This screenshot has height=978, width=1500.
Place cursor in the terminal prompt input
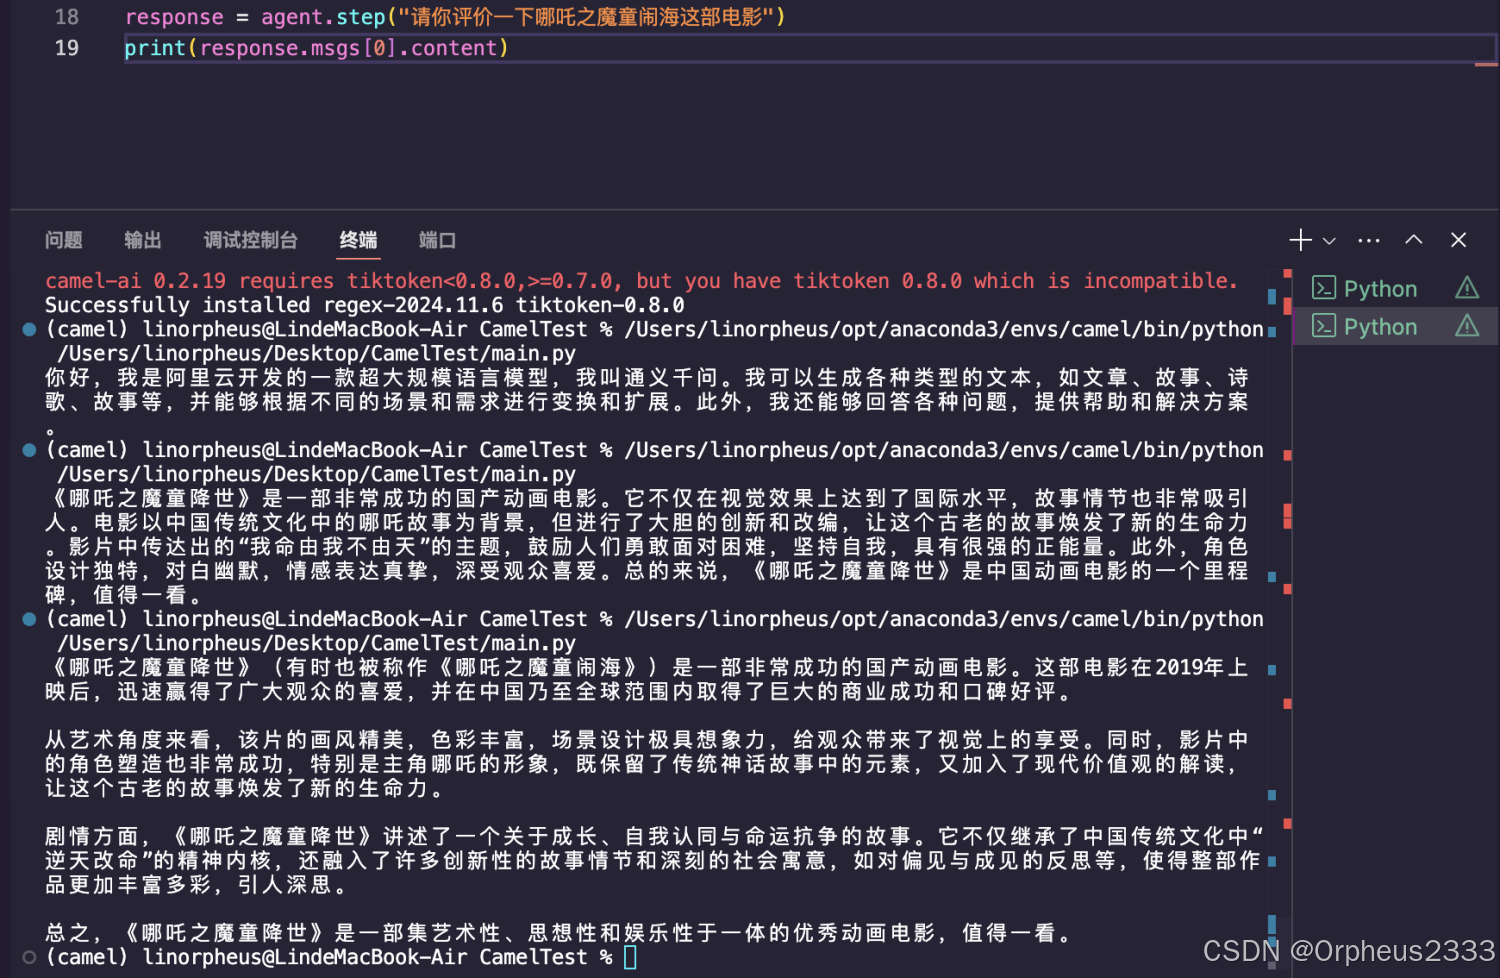click(628, 957)
